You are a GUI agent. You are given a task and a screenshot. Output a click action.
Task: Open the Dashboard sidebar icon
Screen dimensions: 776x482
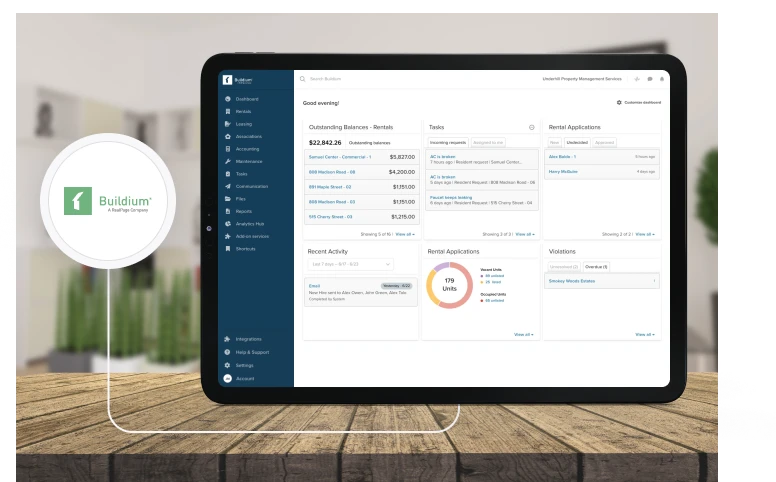(x=228, y=99)
